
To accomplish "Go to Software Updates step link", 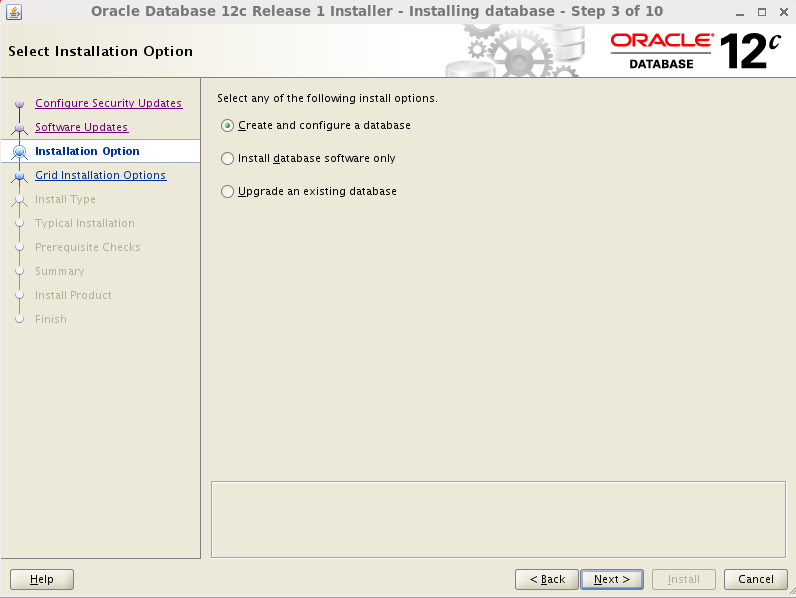I will [x=81, y=127].
